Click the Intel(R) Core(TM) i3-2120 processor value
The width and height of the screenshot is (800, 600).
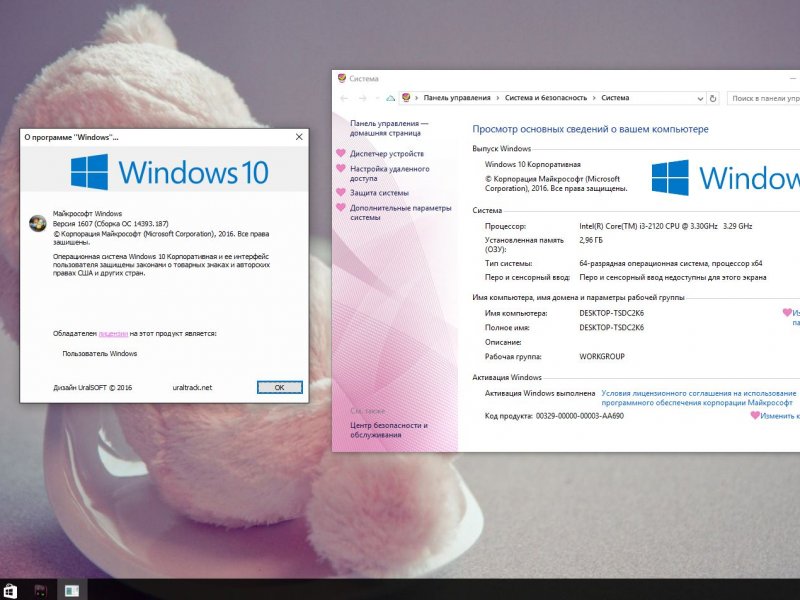pos(666,226)
